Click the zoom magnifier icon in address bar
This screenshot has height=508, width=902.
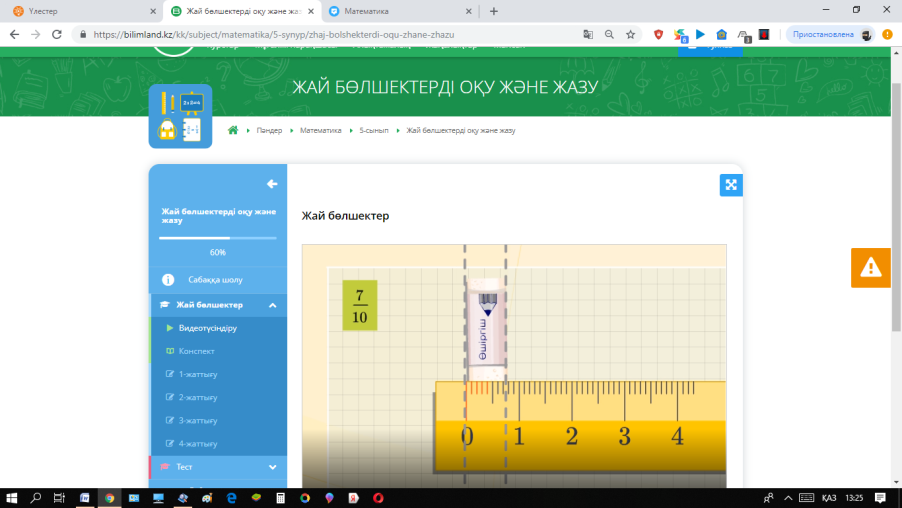[609, 35]
